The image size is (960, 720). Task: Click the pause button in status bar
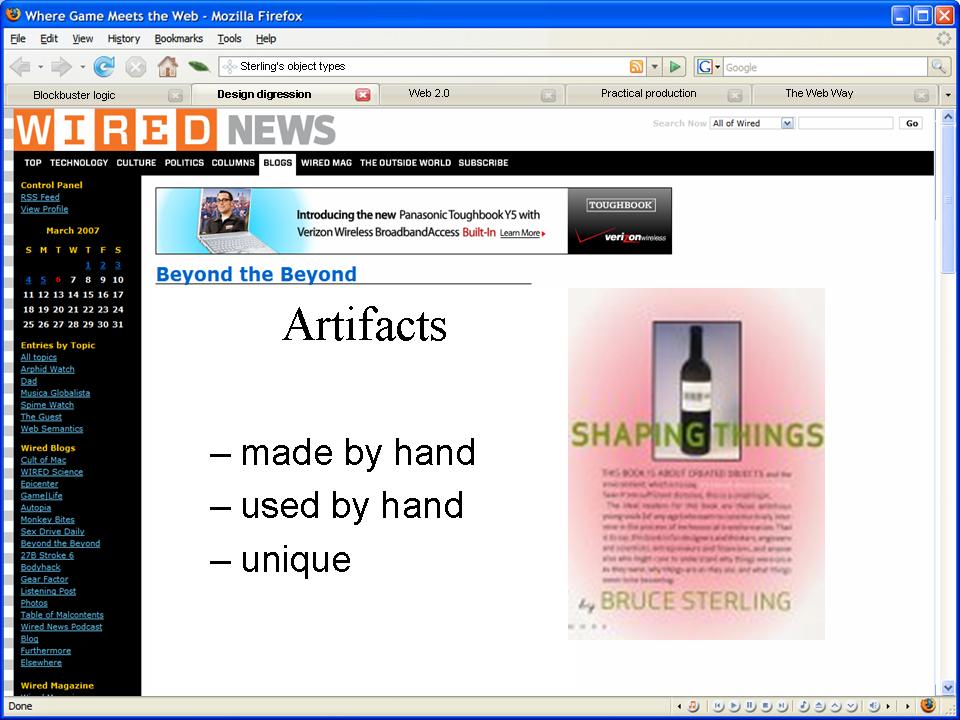pos(749,706)
